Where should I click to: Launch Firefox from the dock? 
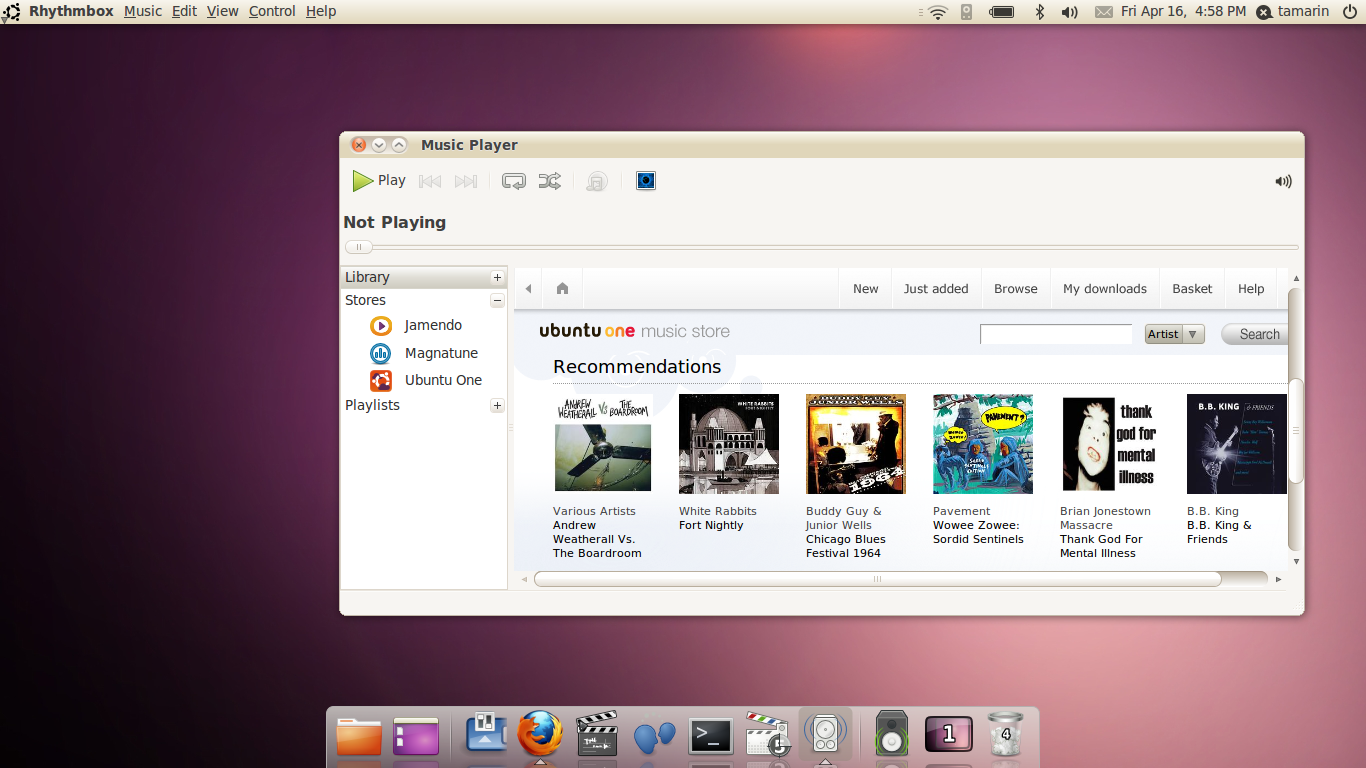point(540,734)
